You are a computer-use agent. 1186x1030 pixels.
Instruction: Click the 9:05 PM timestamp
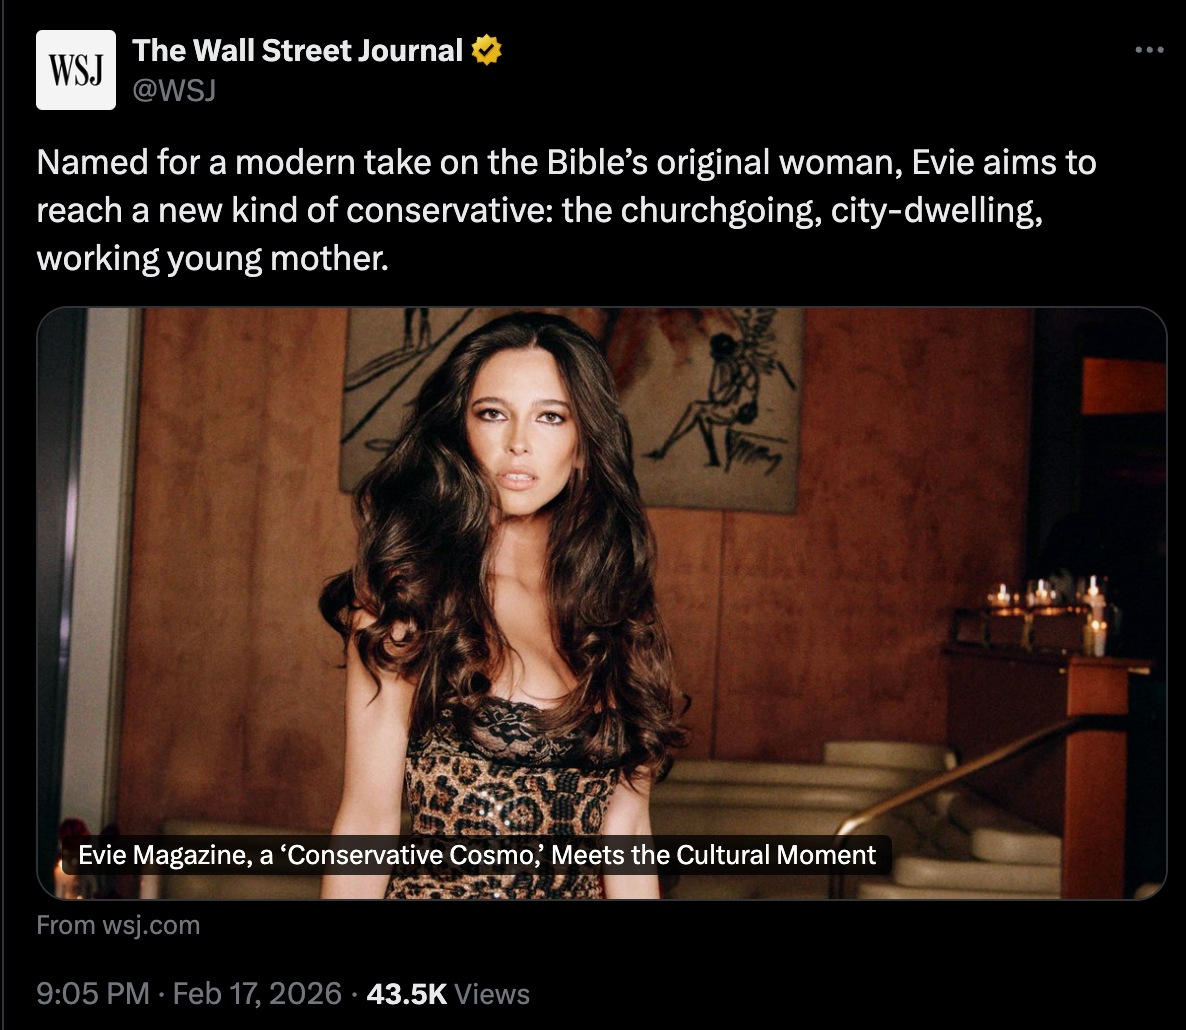[x=93, y=994]
